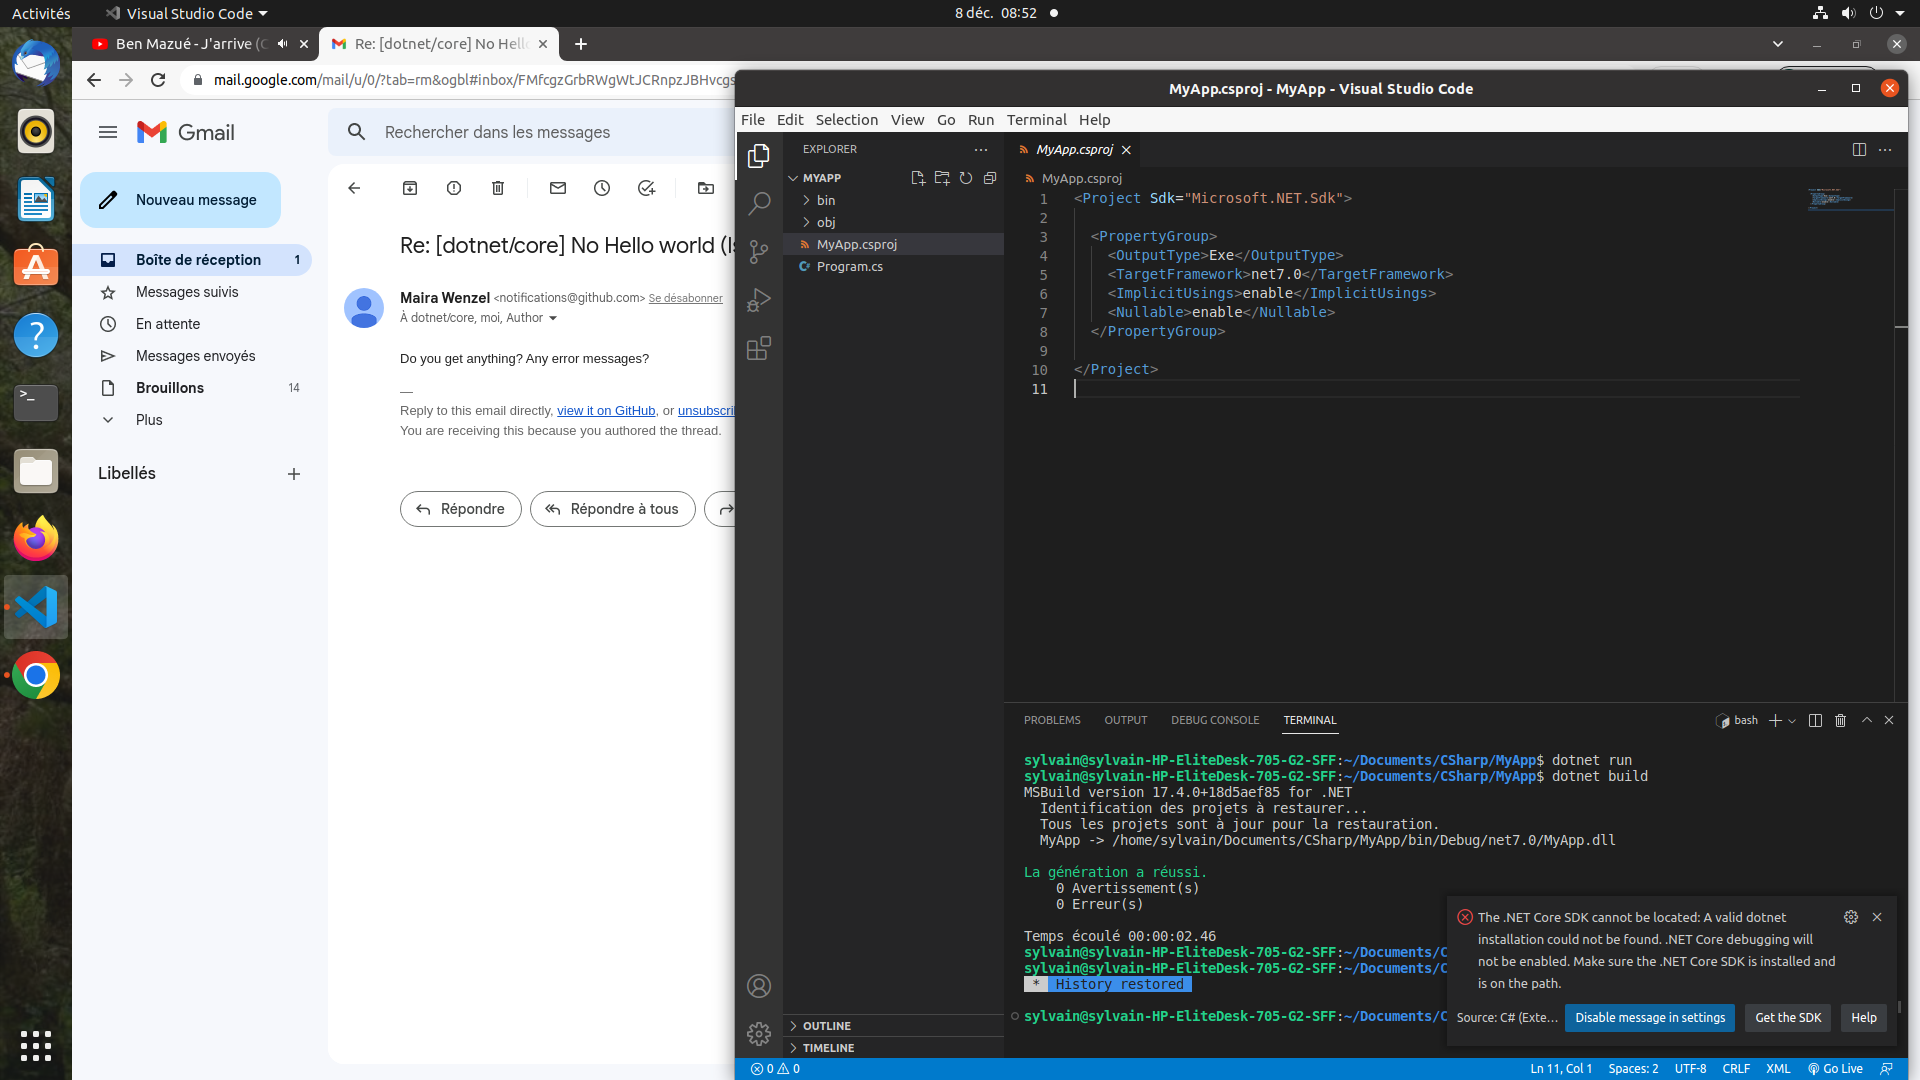Switch to the DEBUG CONSOLE tab
Image resolution: width=1920 pixels, height=1080 pixels.
(x=1214, y=720)
